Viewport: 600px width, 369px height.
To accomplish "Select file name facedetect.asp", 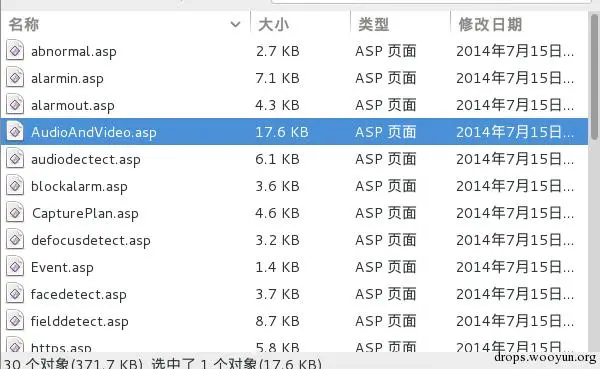I will 79,294.
